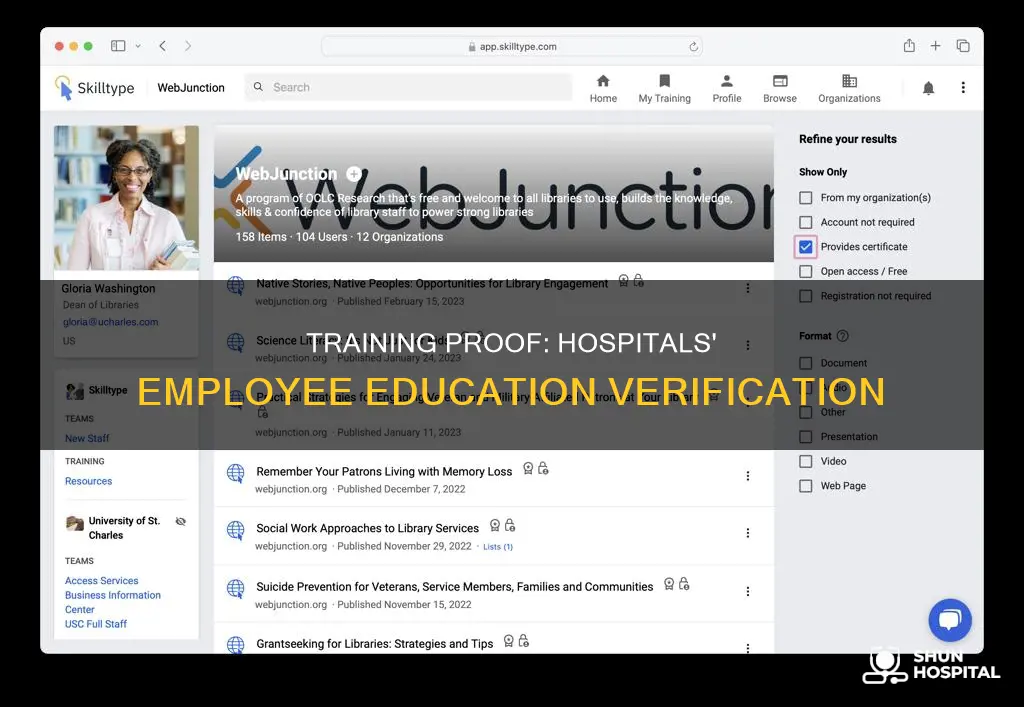The height and width of the screenshot is (707, 1024).
Task: Click Gloria Washington profile photo
Action: pos(126,198)
